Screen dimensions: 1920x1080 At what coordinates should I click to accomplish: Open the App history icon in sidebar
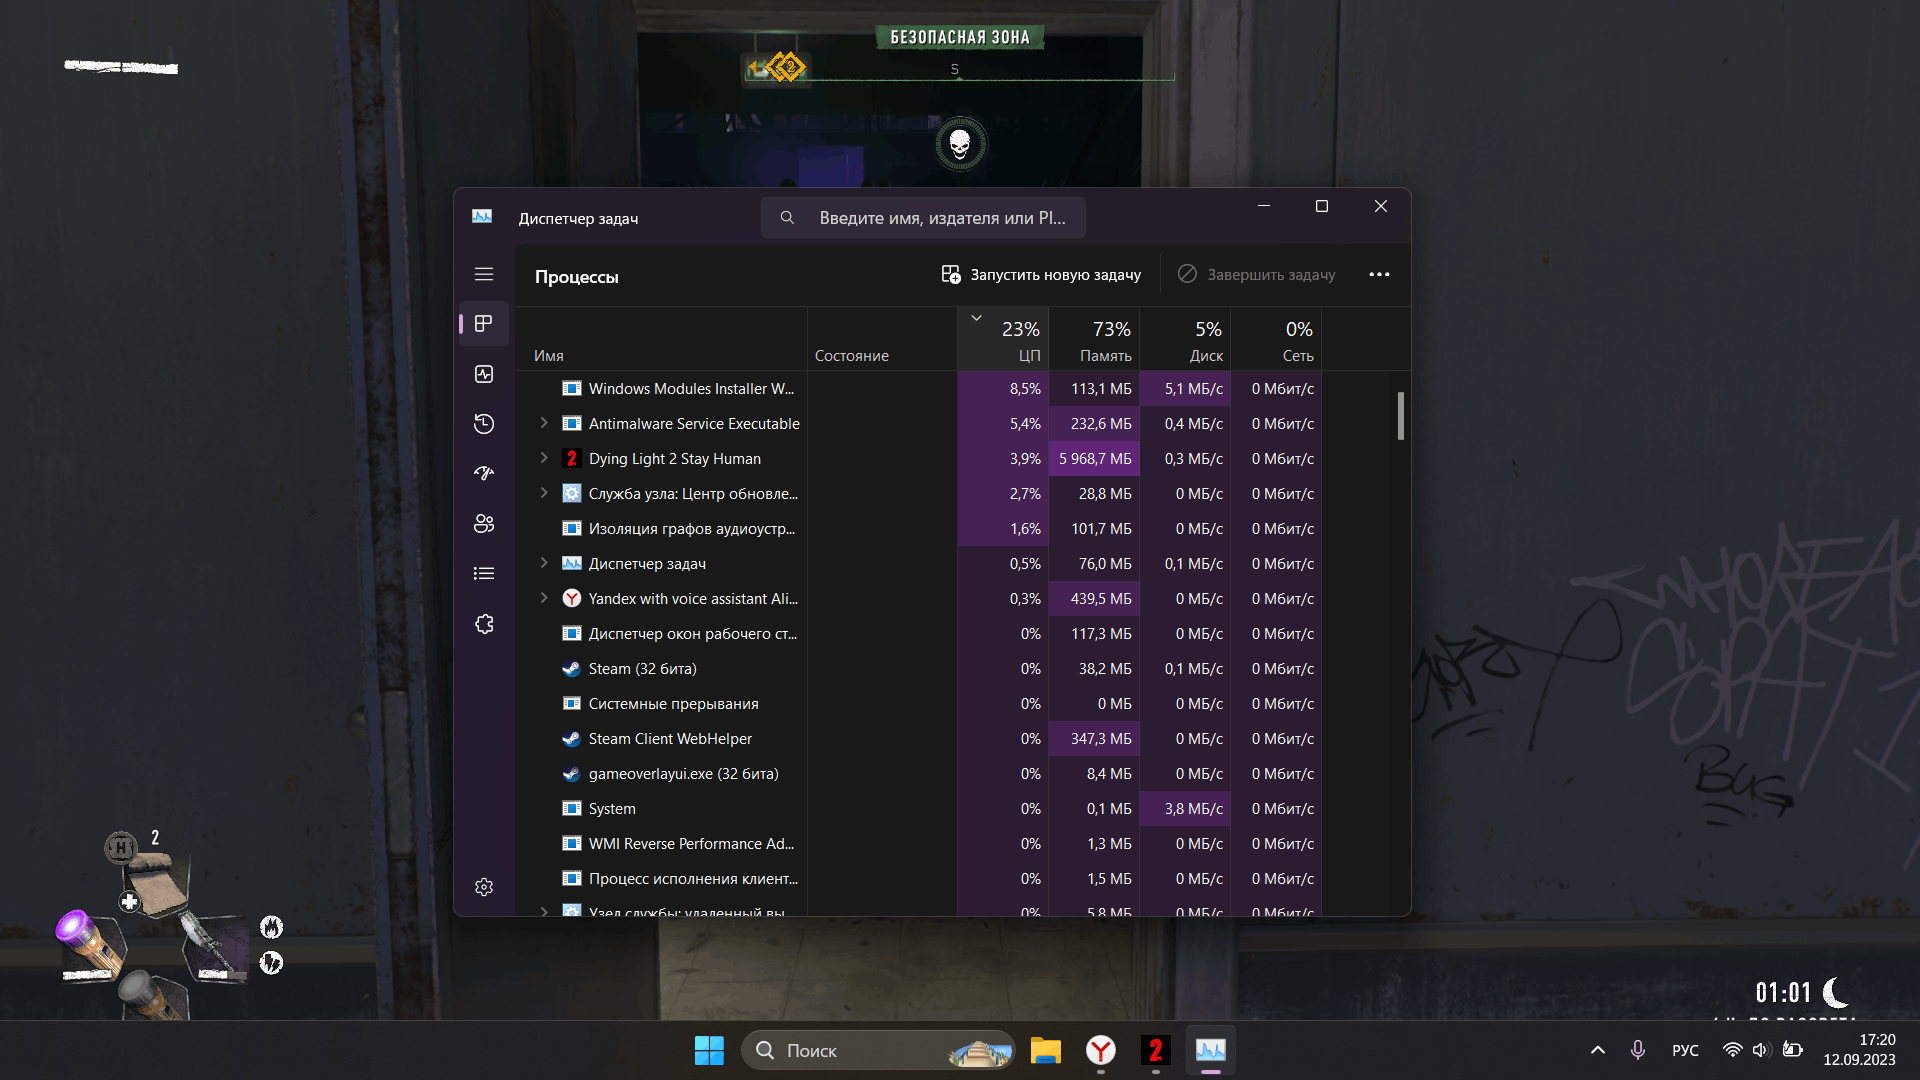click(484, 424)
